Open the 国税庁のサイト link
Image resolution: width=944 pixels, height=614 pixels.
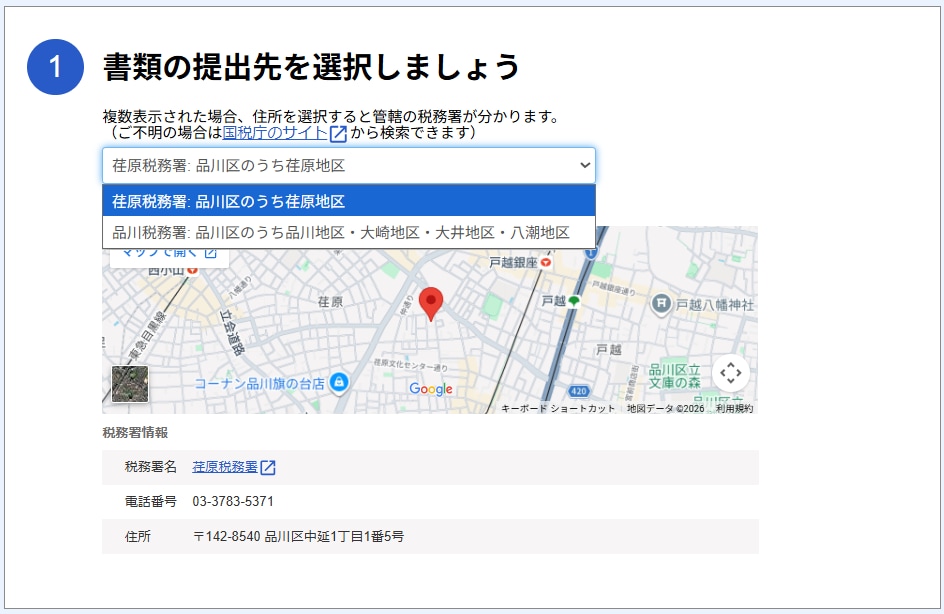(x=275, y=132)
